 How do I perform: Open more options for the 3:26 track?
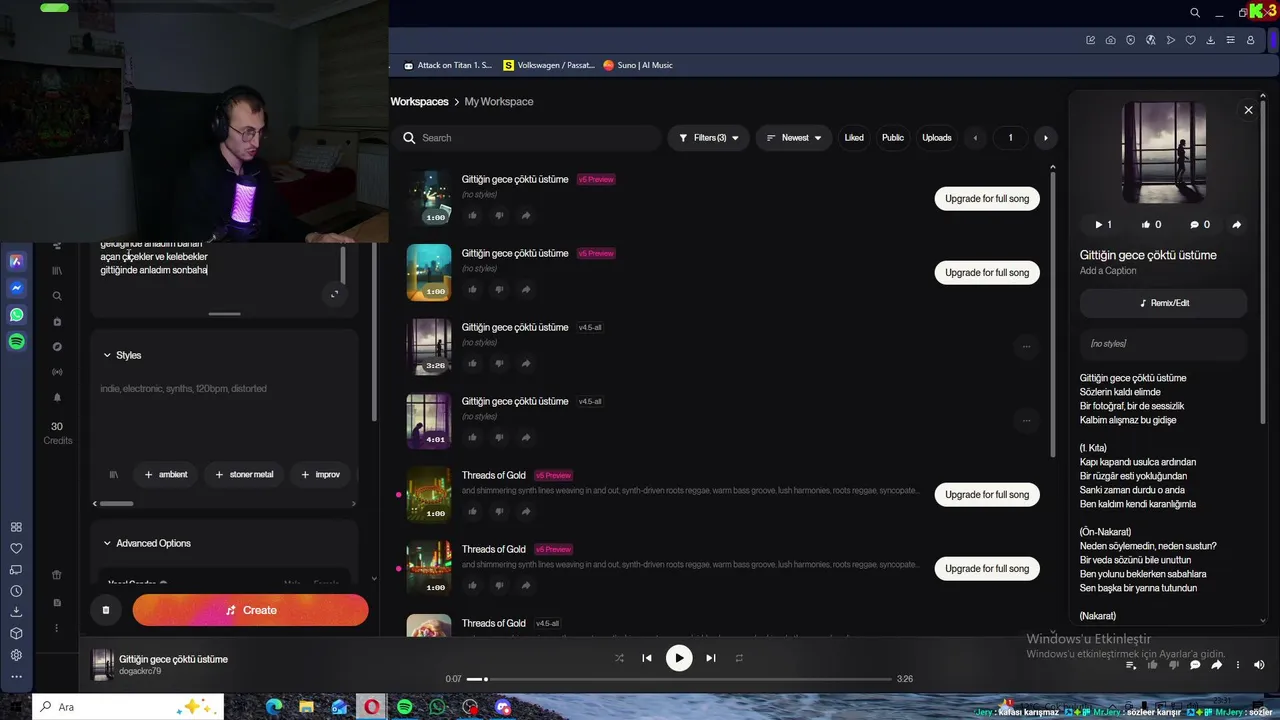coord(1026,347)
